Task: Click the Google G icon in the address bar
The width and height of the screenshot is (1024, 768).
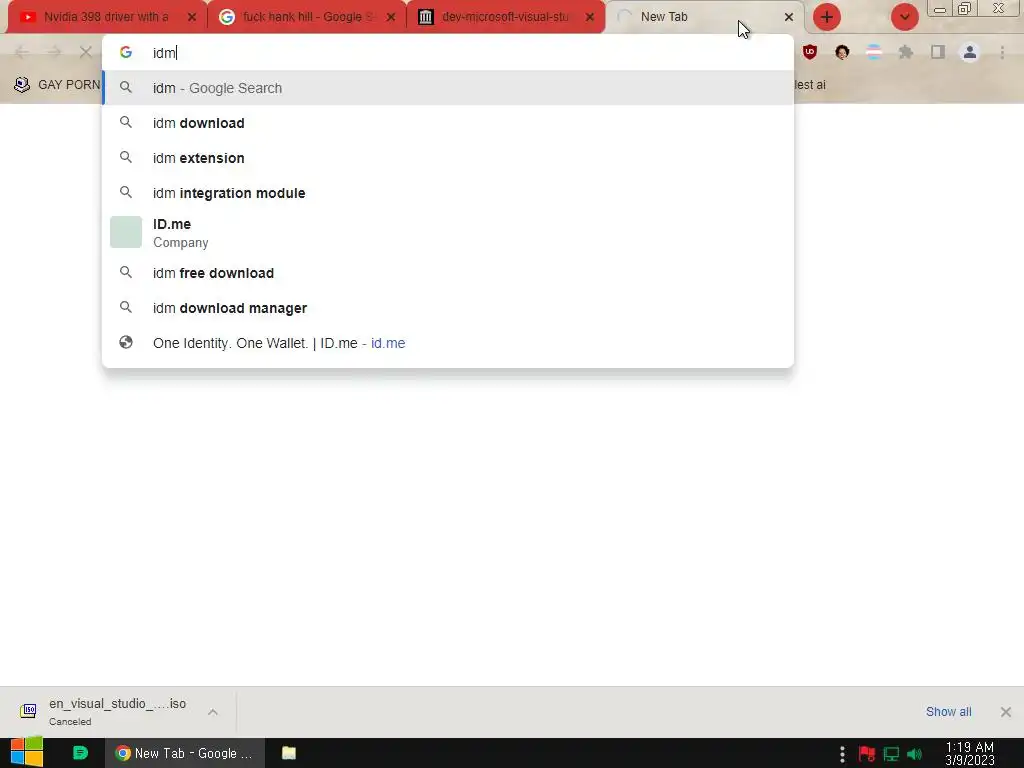Action: click(x=126, y=52)
